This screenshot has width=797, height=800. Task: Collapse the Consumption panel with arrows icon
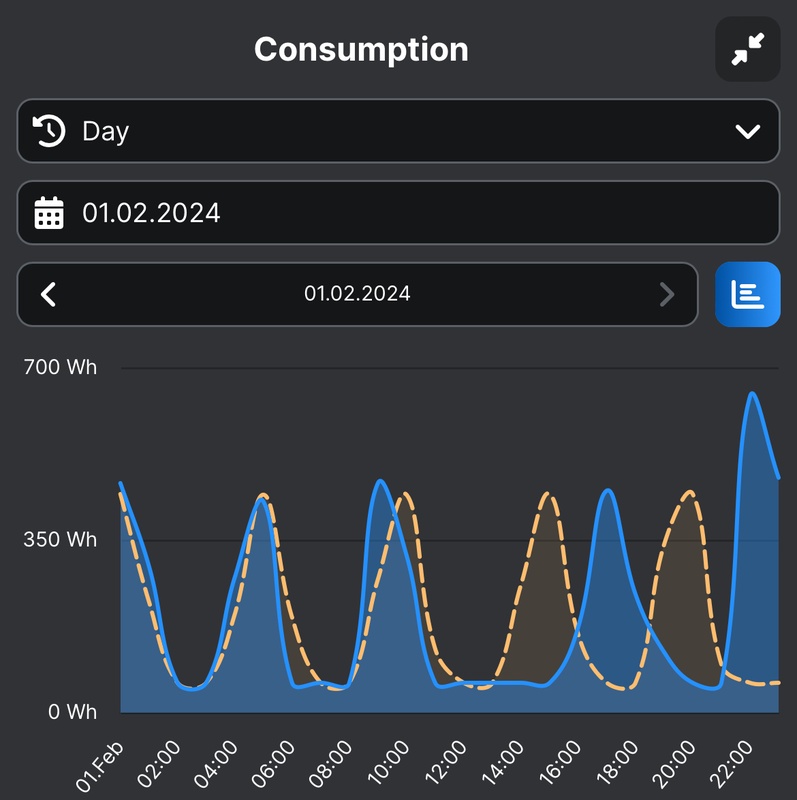click(x=747, y=49)
